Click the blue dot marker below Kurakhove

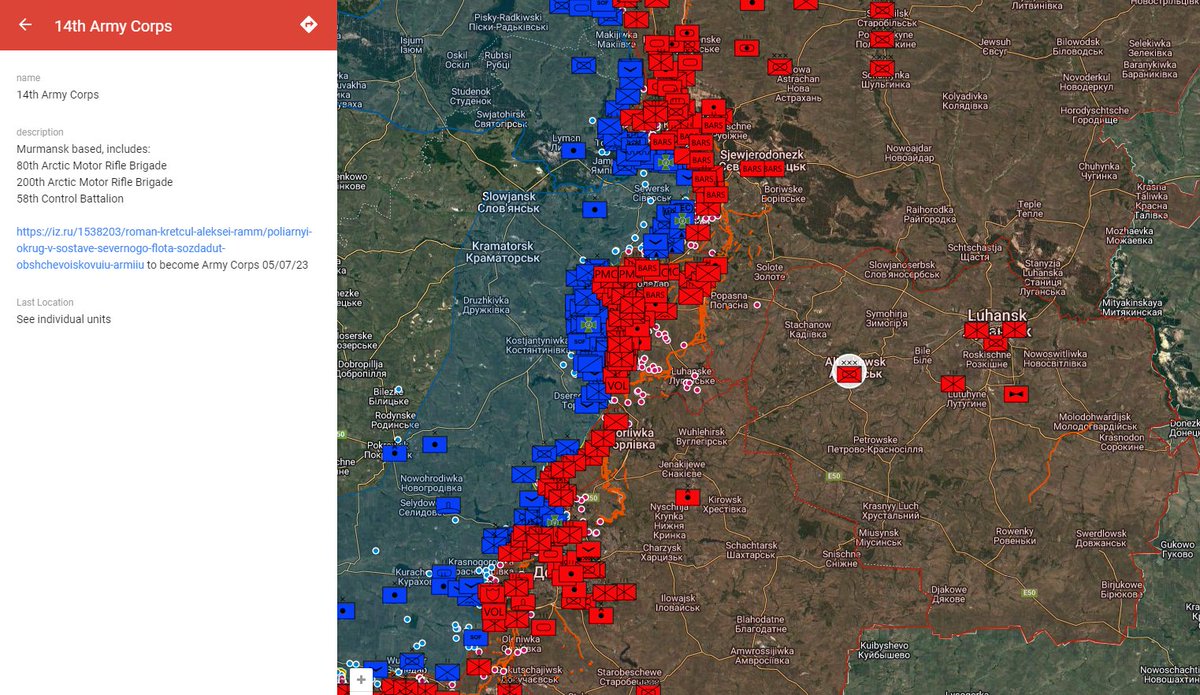coord(395,595)
